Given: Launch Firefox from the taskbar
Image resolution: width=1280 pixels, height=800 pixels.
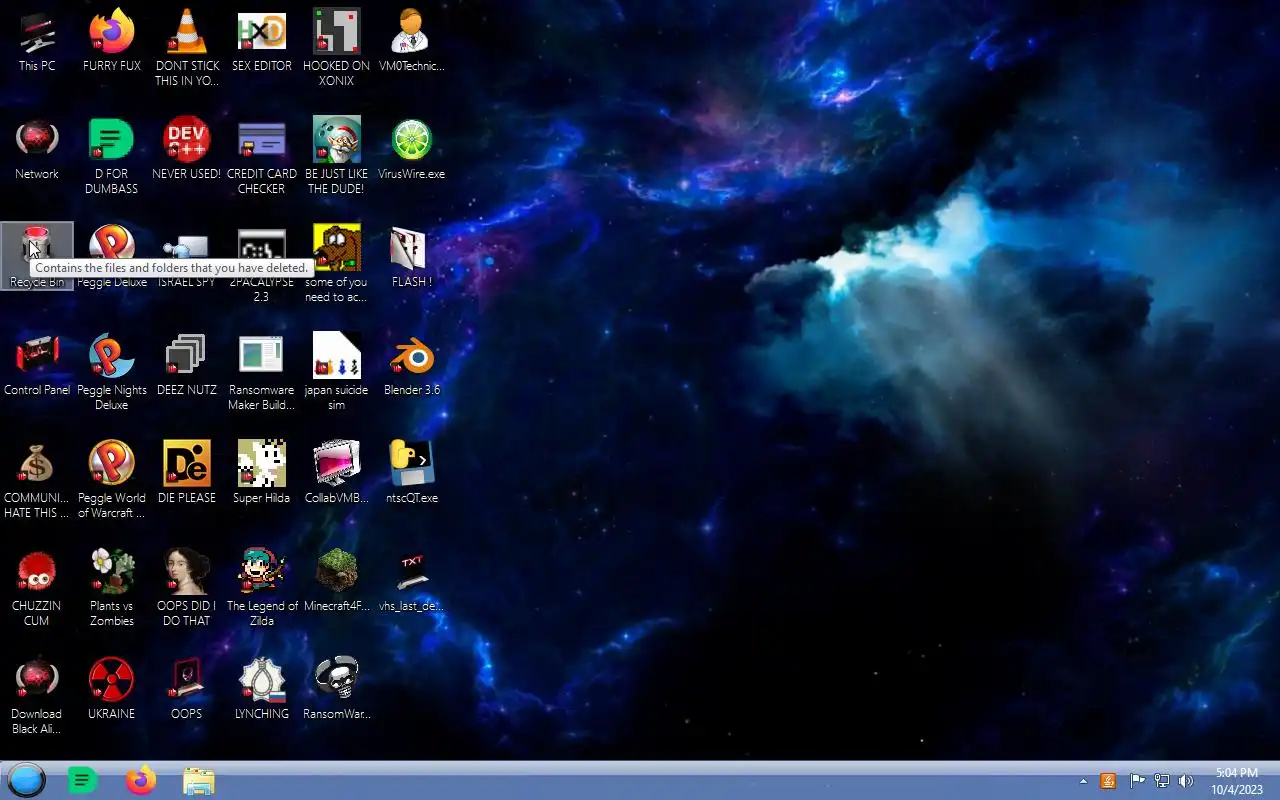Looking at the screenshot, I should tap(141, 780).
